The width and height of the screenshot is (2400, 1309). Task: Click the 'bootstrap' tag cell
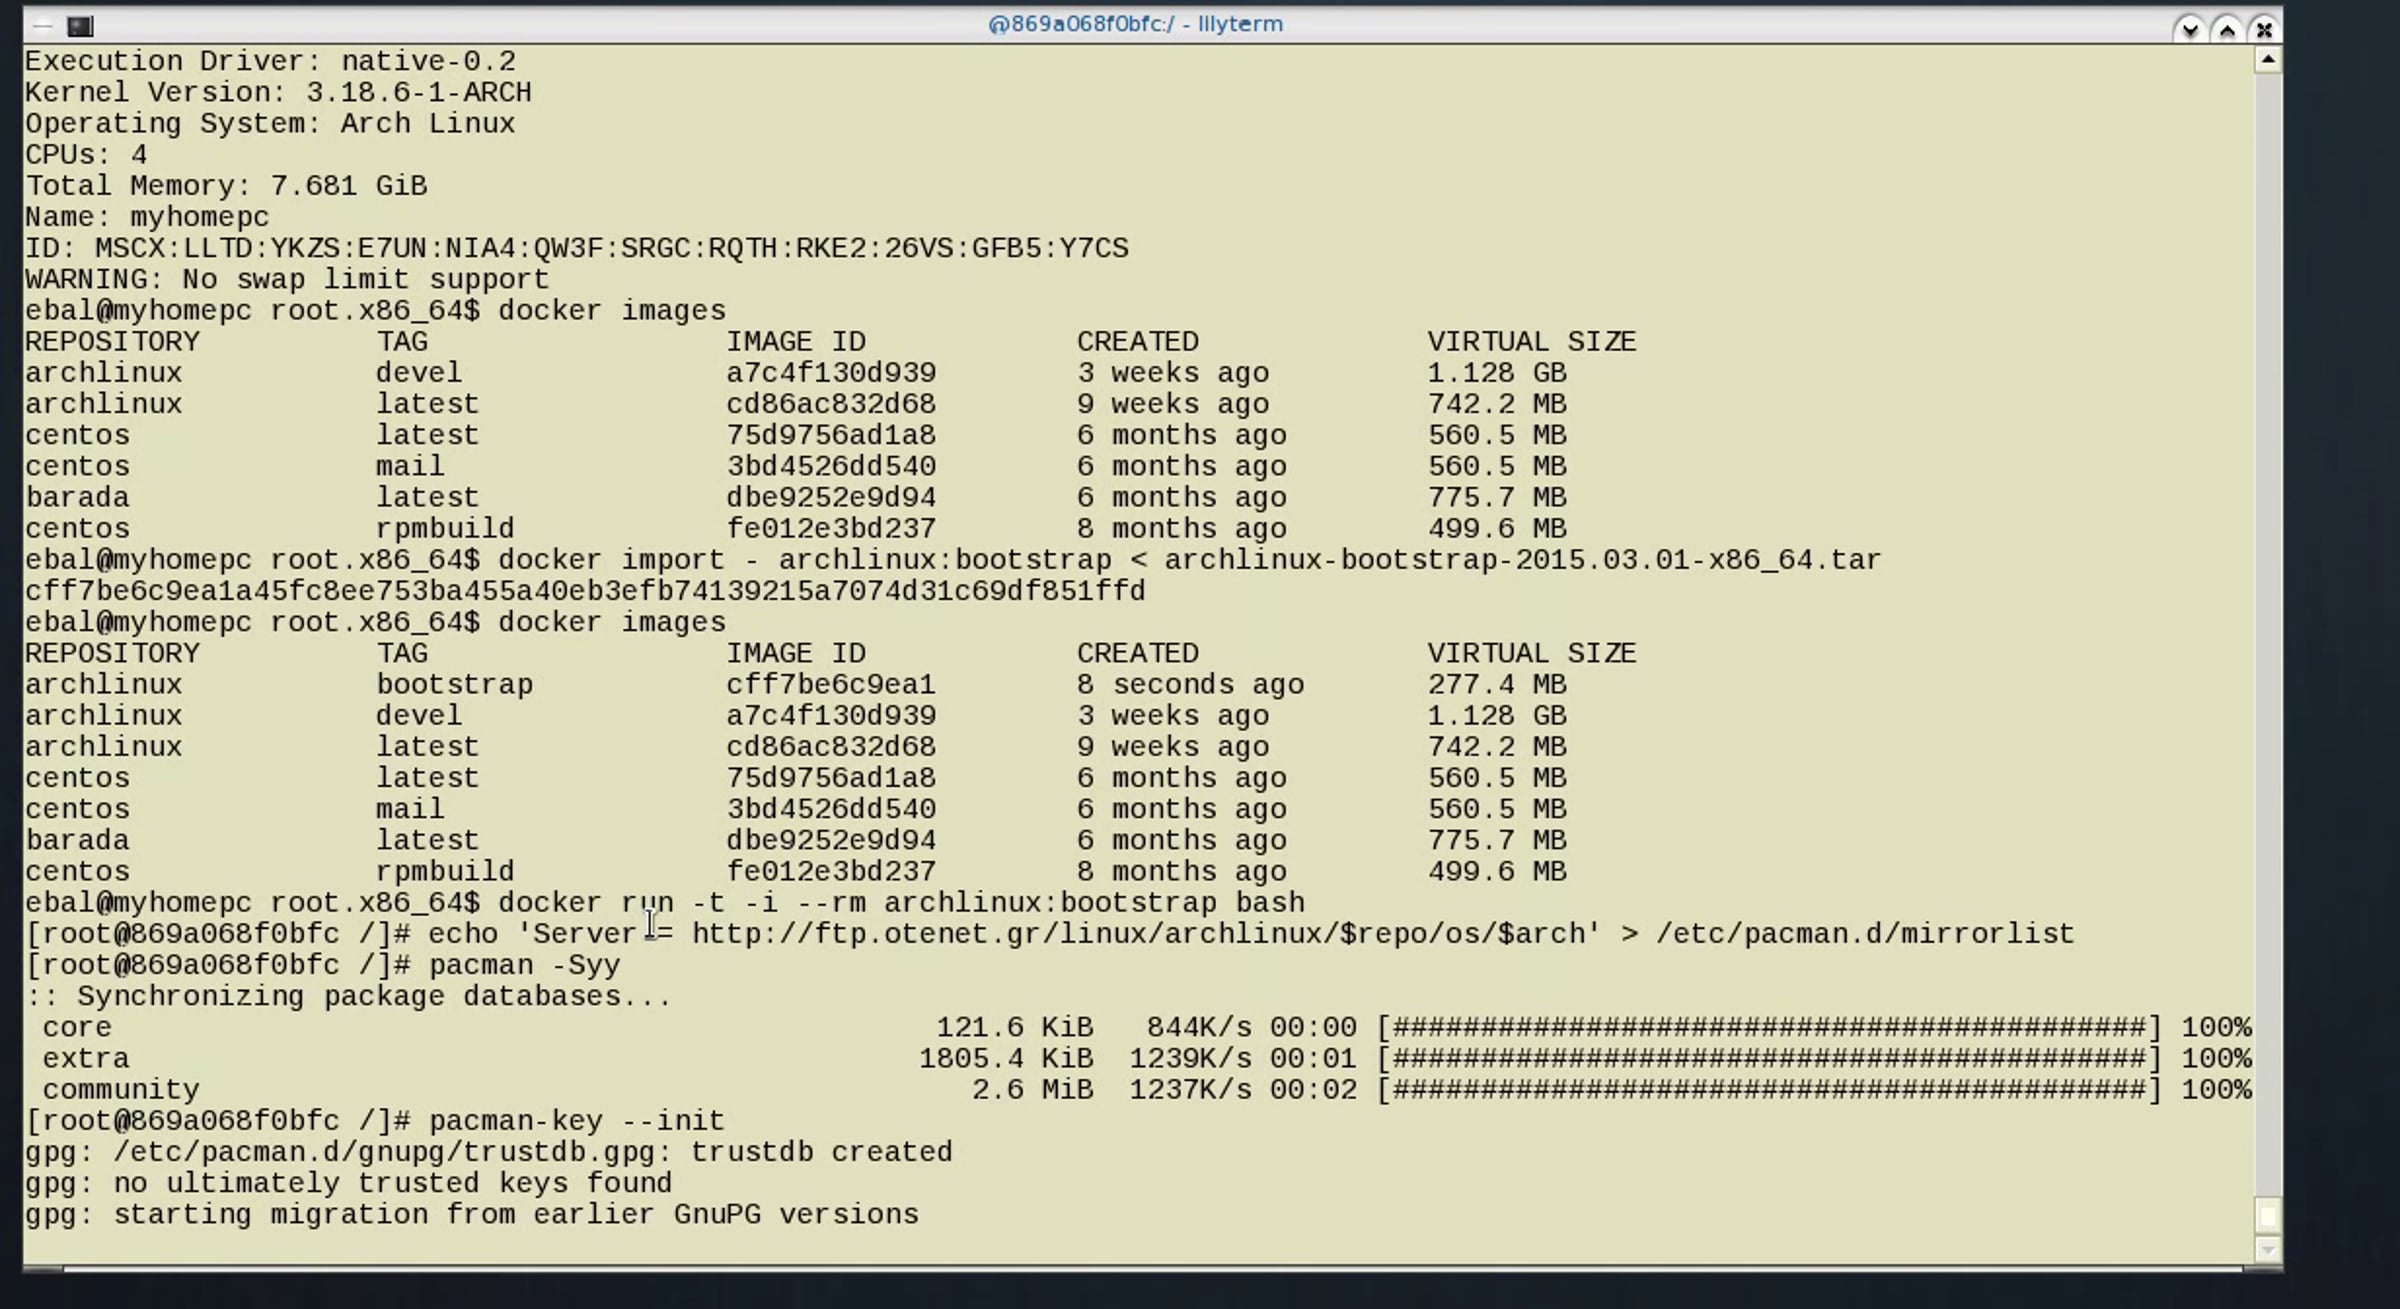[454, 685]
